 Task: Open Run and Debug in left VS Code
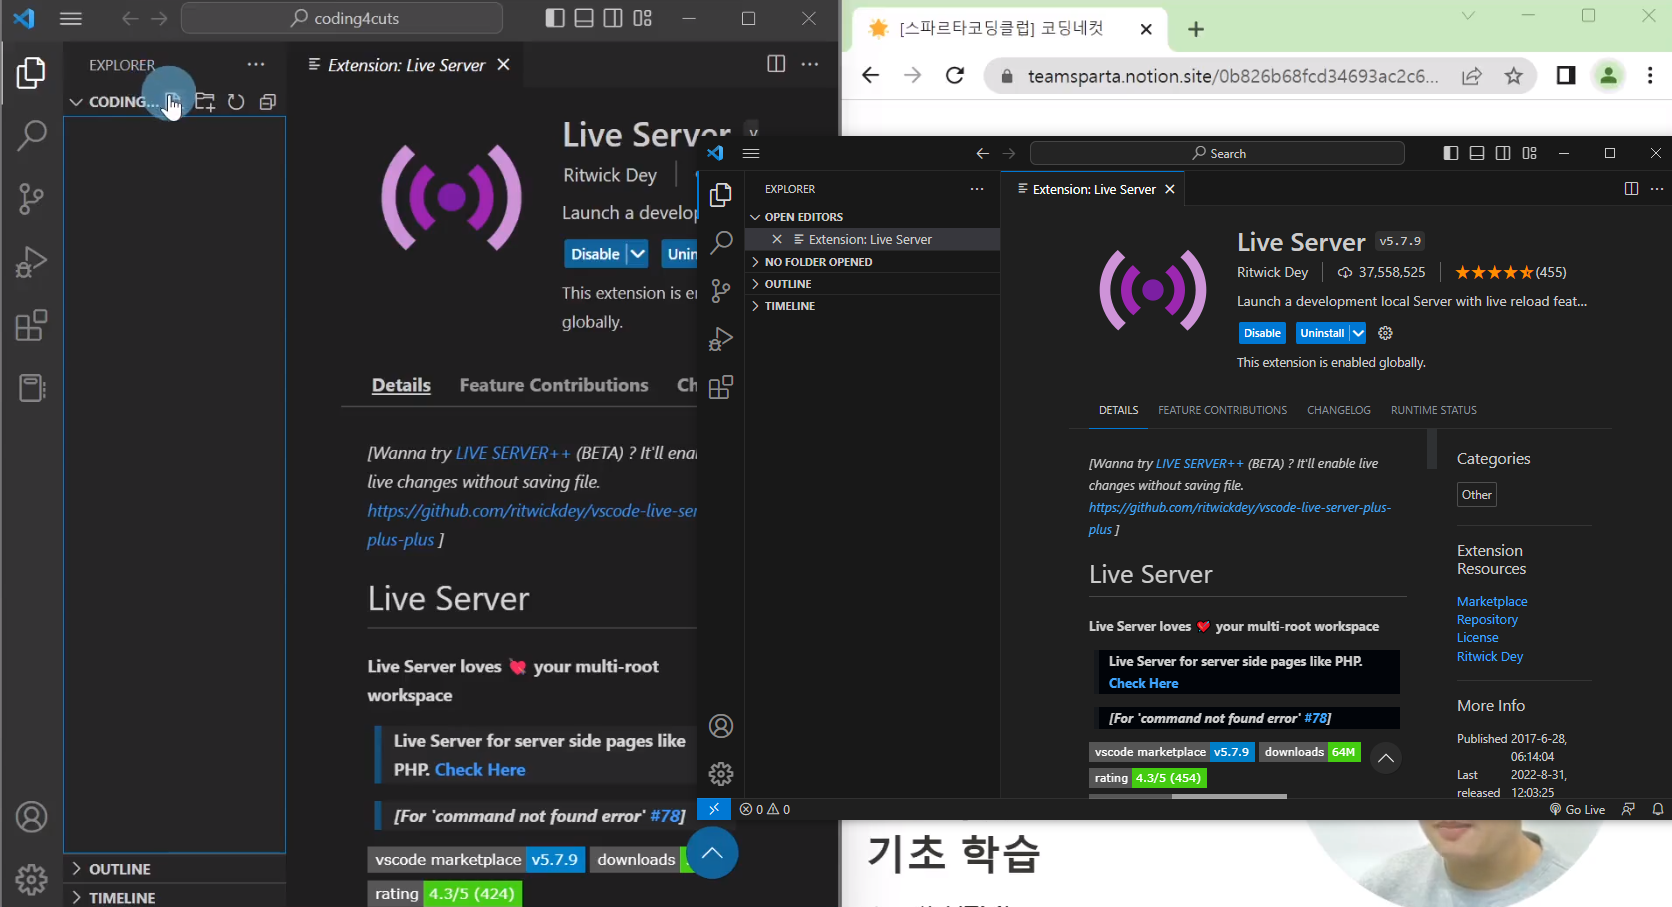[x=32, y=262]
